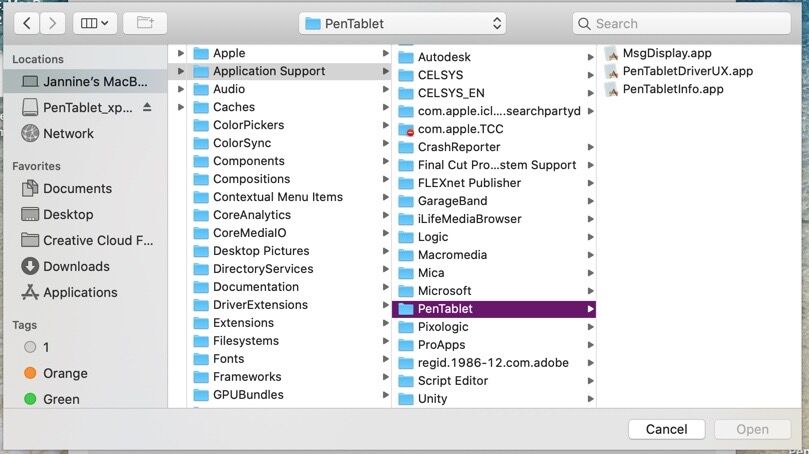Click the Cancel button
The height and width of the screenshot is (454, 809).
(x=667, y=429)
